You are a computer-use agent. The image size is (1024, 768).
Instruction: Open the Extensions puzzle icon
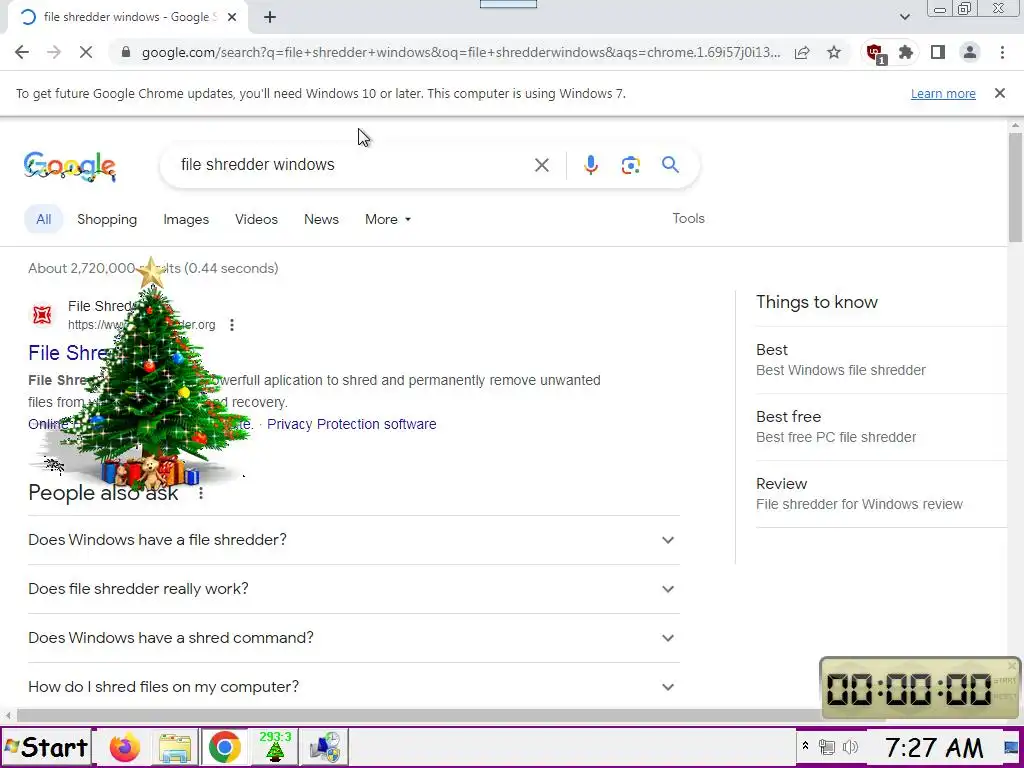tap(906, 52)
